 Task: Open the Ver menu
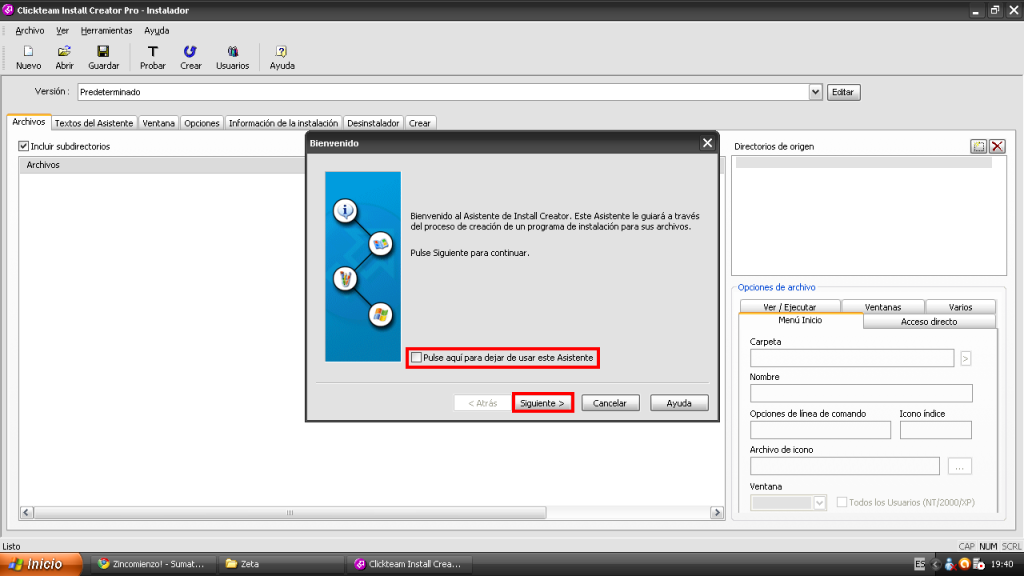click(62, 31)
